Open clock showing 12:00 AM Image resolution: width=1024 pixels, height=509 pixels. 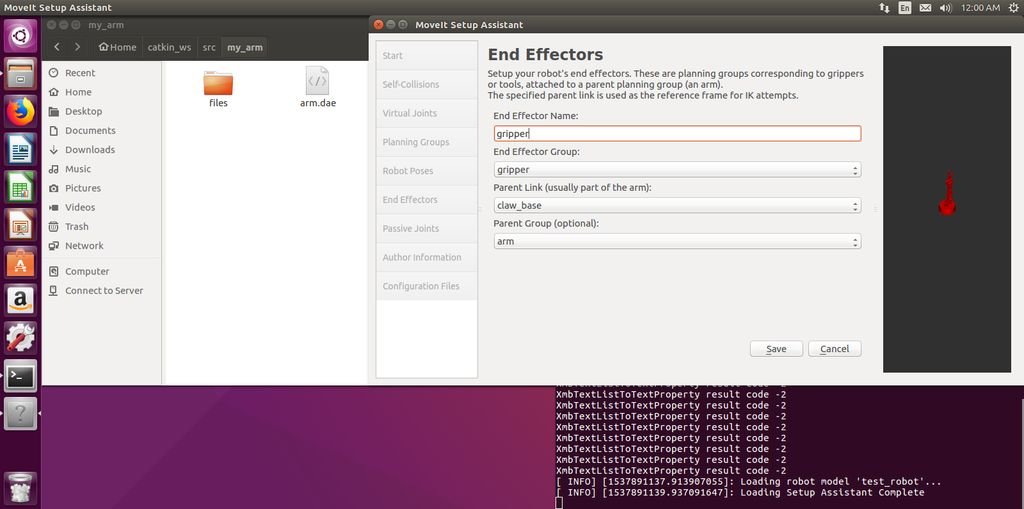(x=980, y=8)
